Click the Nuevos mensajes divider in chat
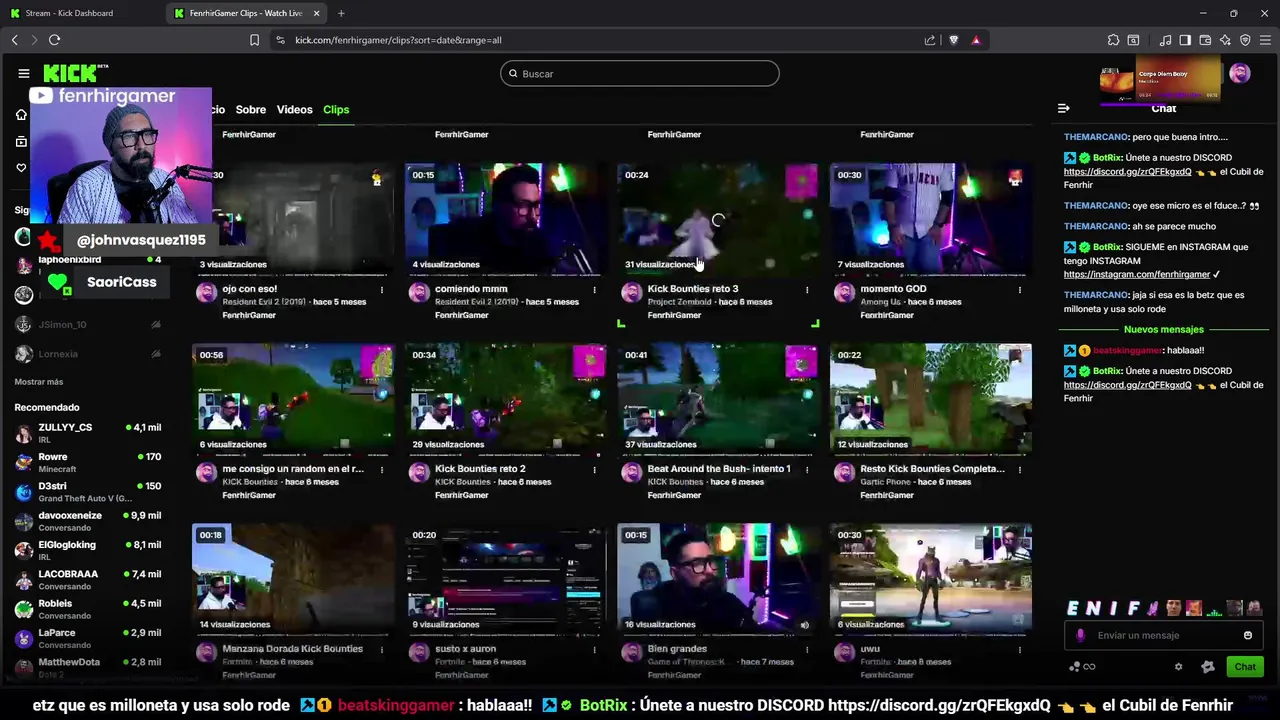 1163,330
